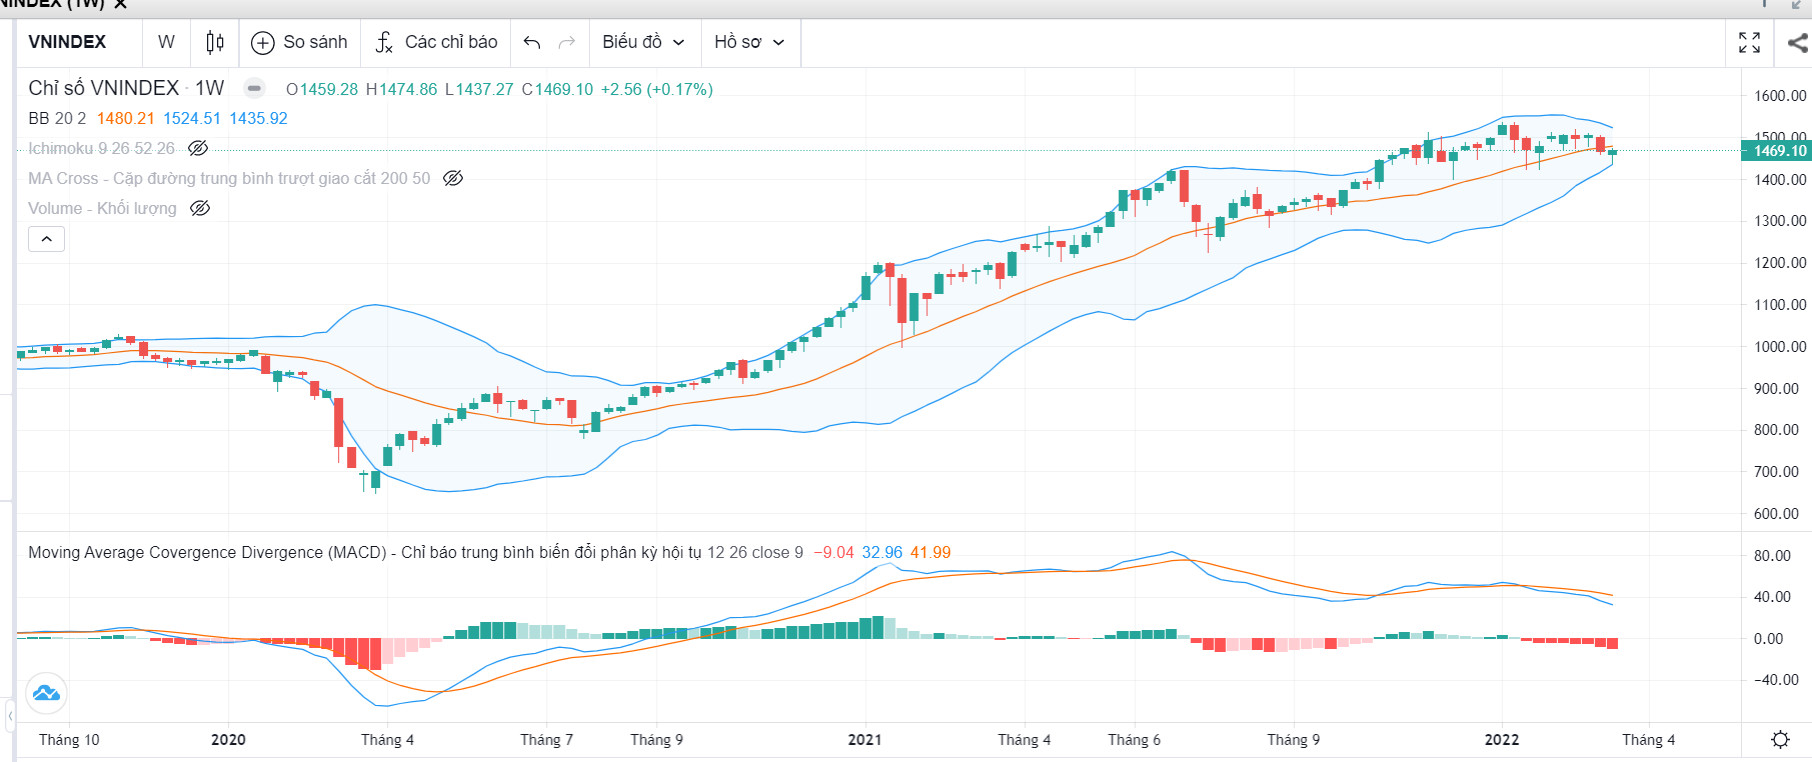Close the VNINDEX (1W) tab
1812x762 pixels.
120,4
